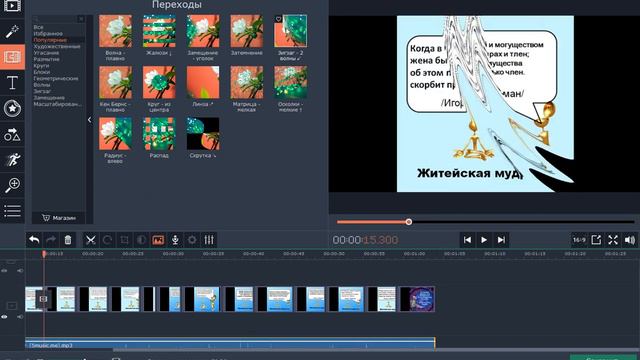Viewport: 640px width, 360px height.
Task: Choose the Круг - из центра transition
Action: click(x=159, y=82)
